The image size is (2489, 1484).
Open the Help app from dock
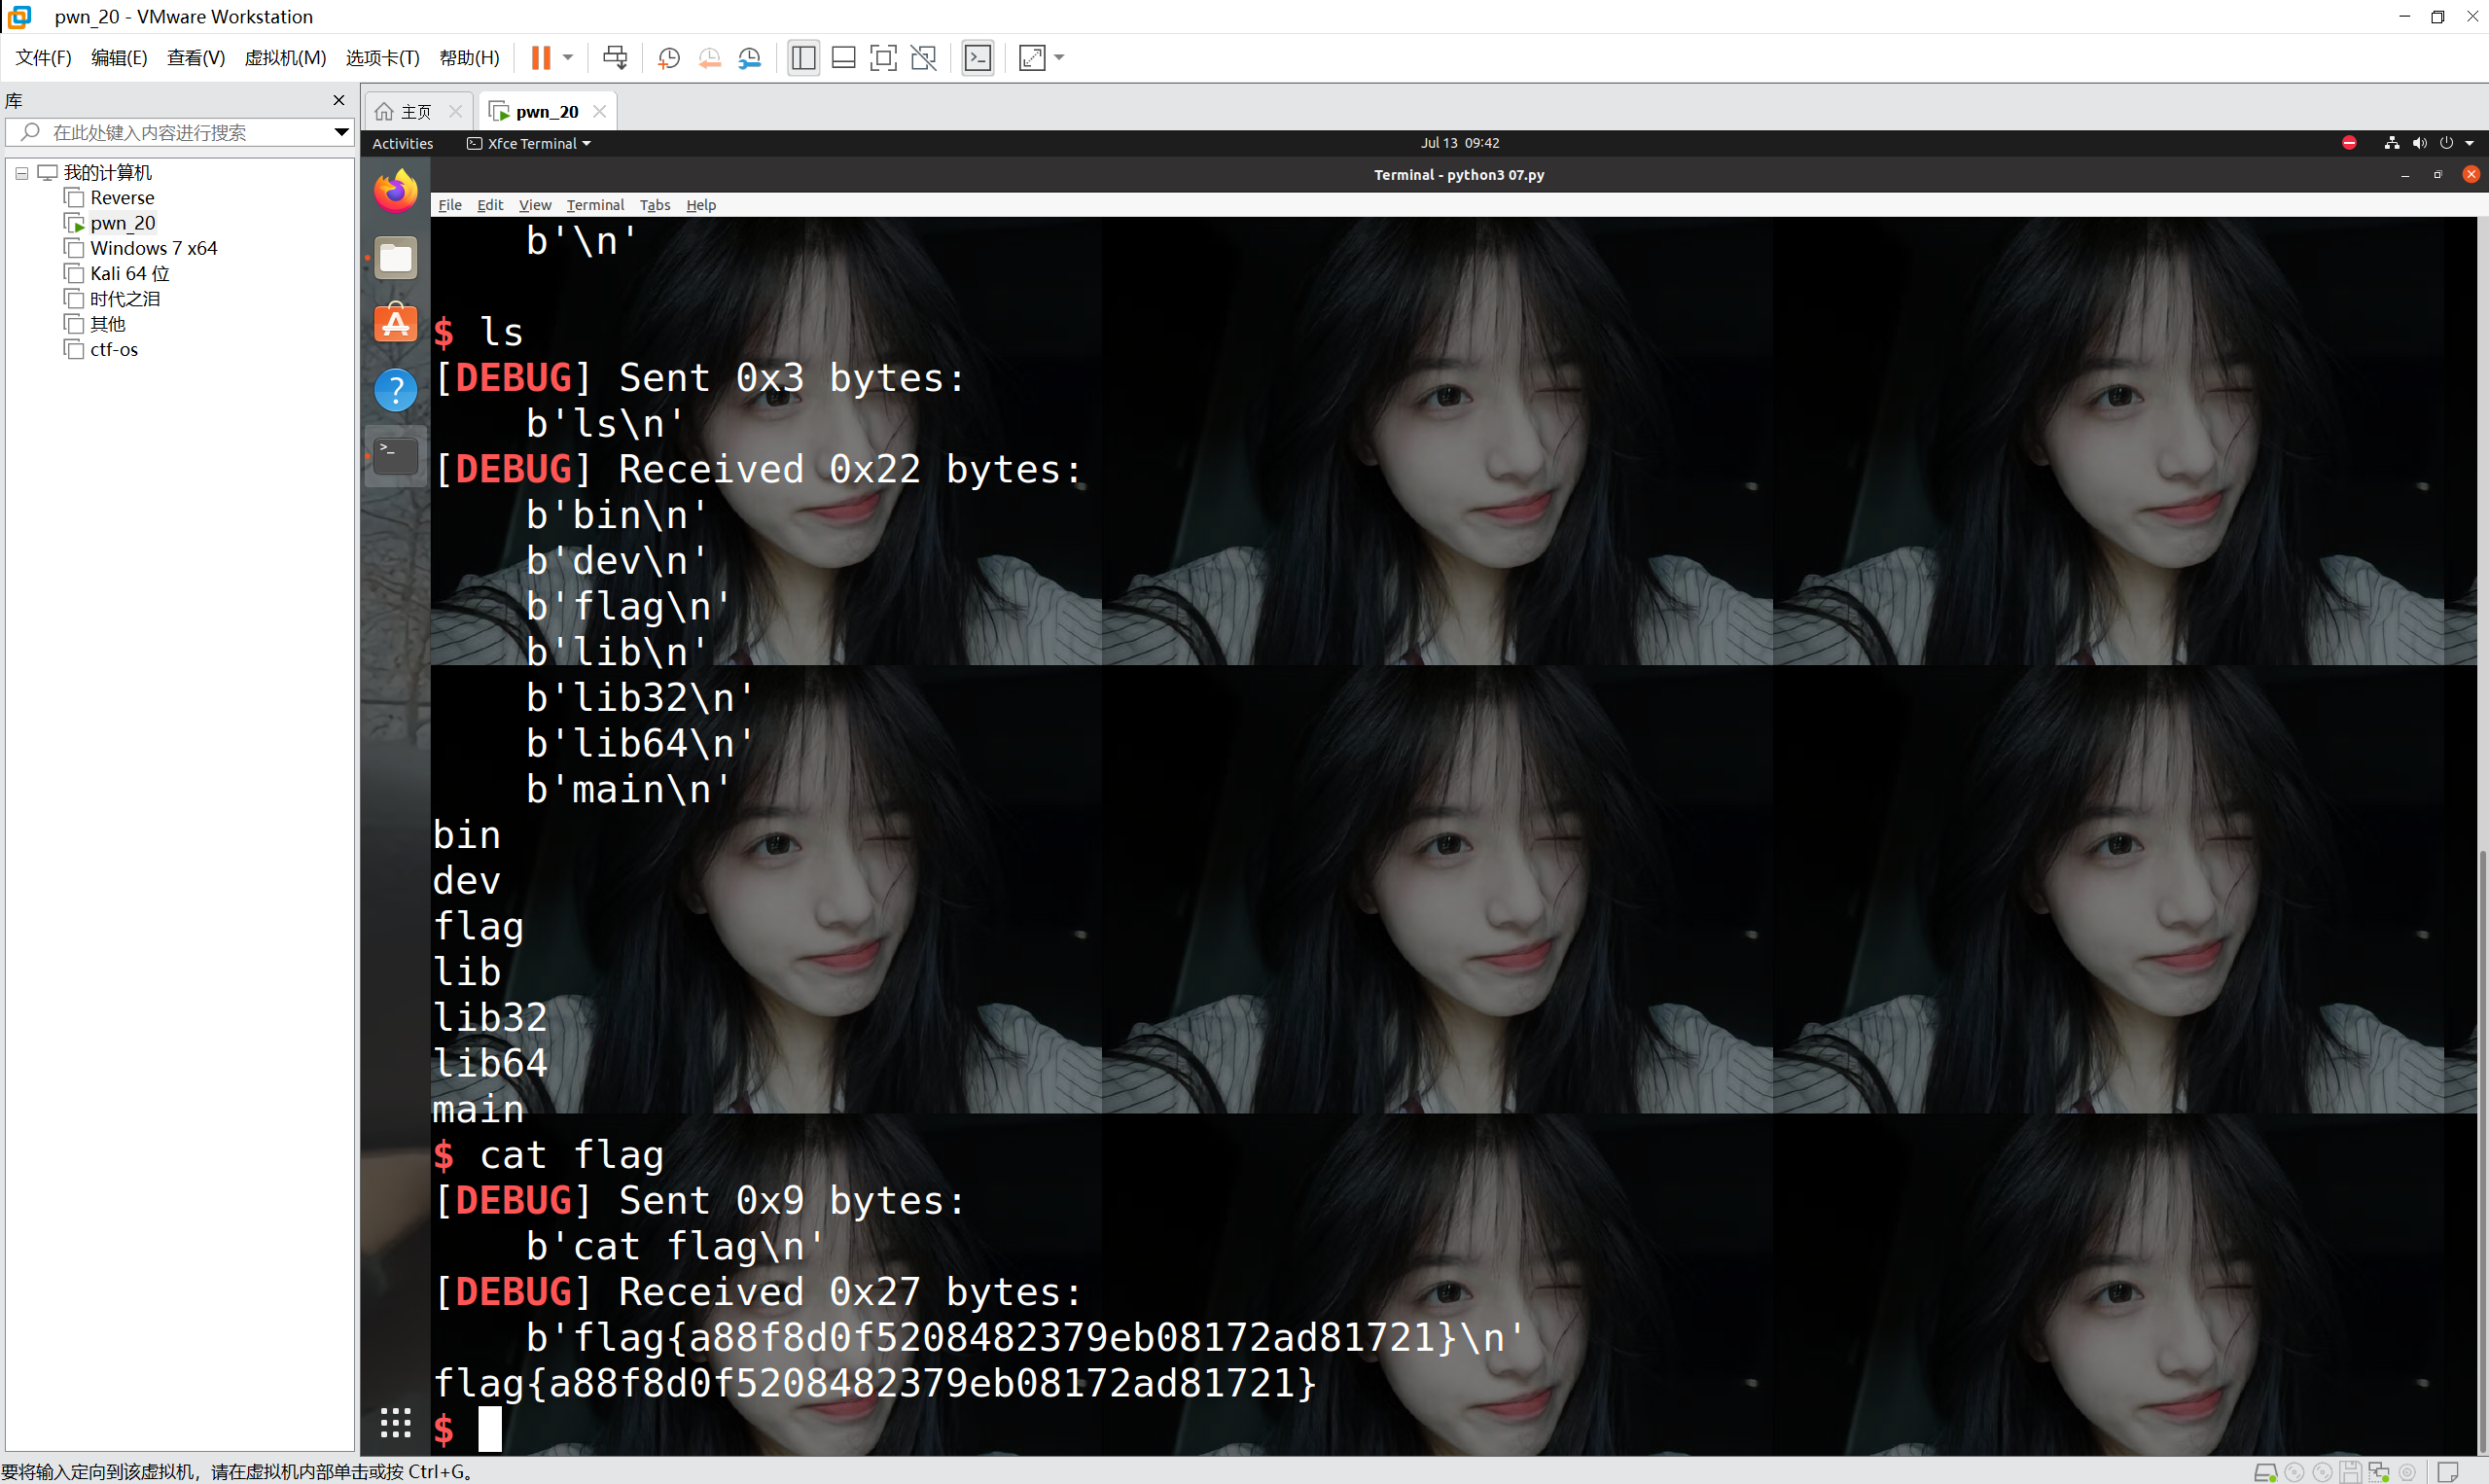coord(396,389)
